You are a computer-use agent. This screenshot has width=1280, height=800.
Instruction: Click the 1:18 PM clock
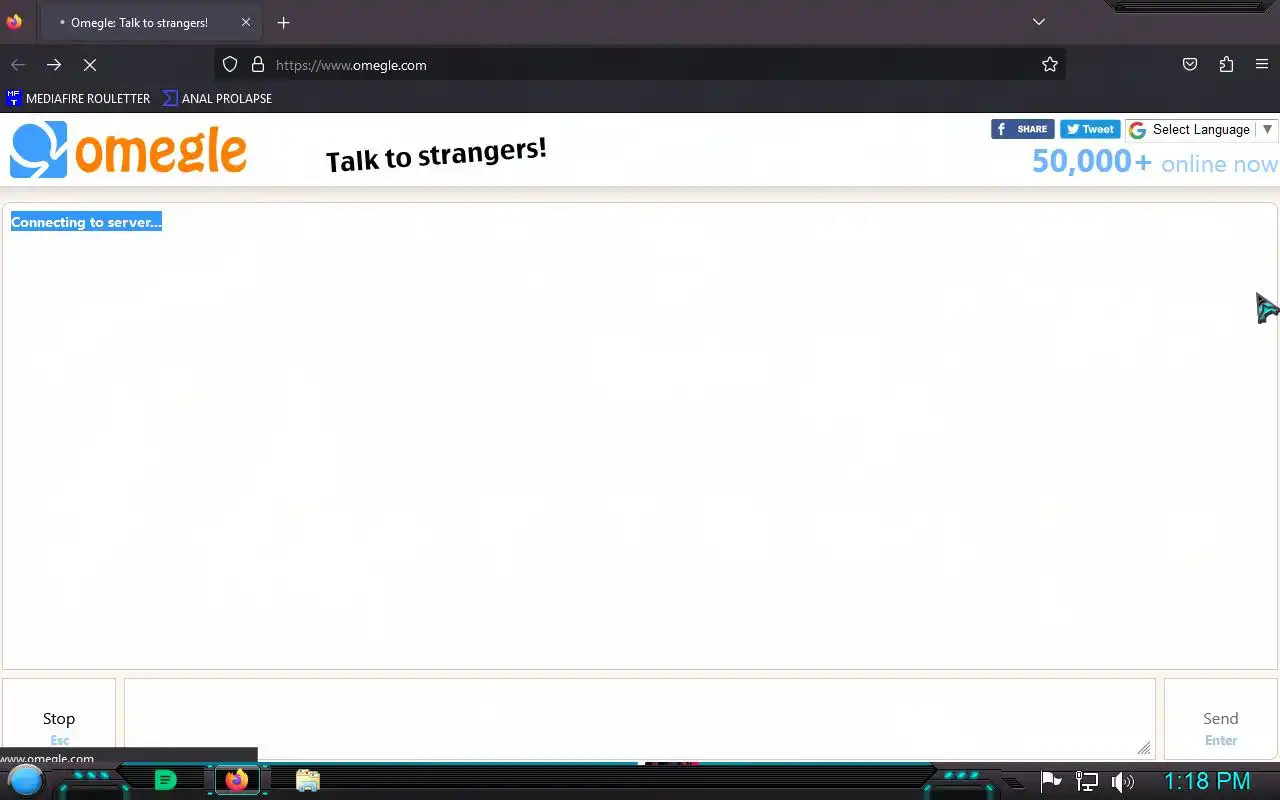click(x=1207, y=781)
